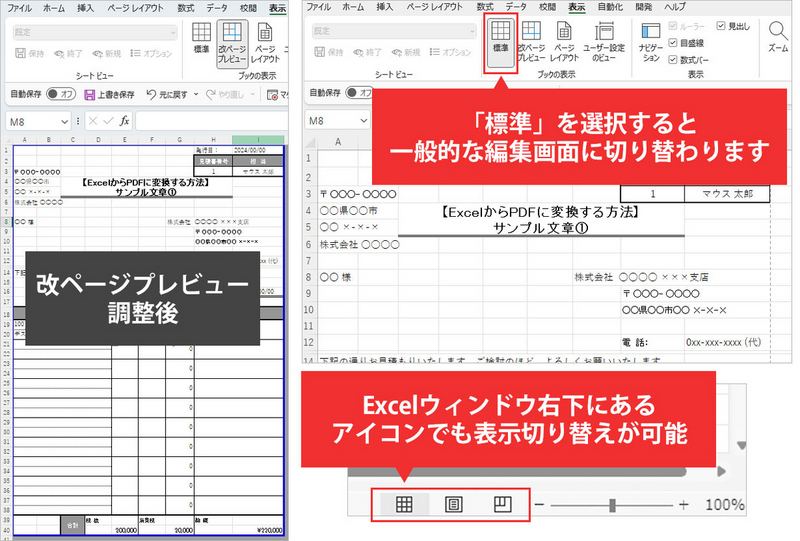
Task: Open ユーザー設定のビュー custom views
Action: pos(604,42)
